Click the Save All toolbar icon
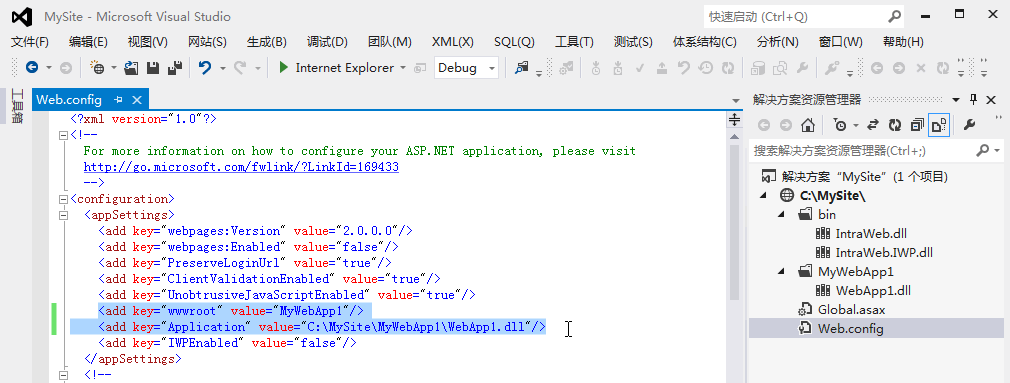This screenshot has width=1010, height=383. [x=175, y=68]
